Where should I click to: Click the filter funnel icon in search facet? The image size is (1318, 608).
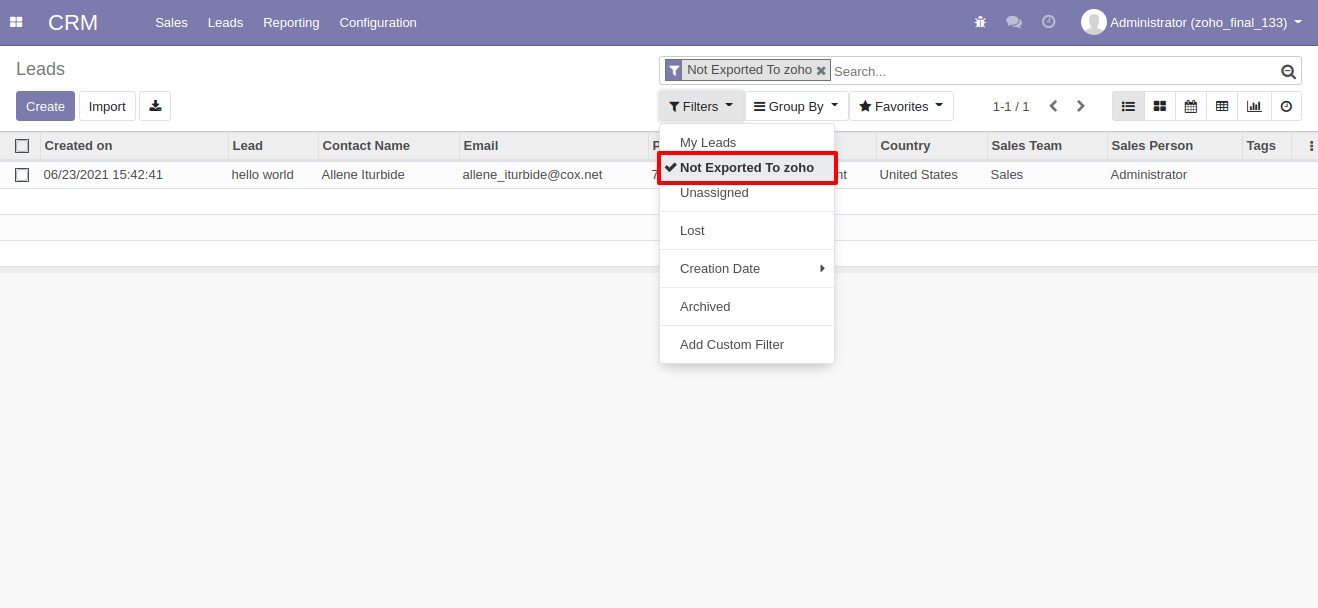pyautogui.click(x=675, y=70)
